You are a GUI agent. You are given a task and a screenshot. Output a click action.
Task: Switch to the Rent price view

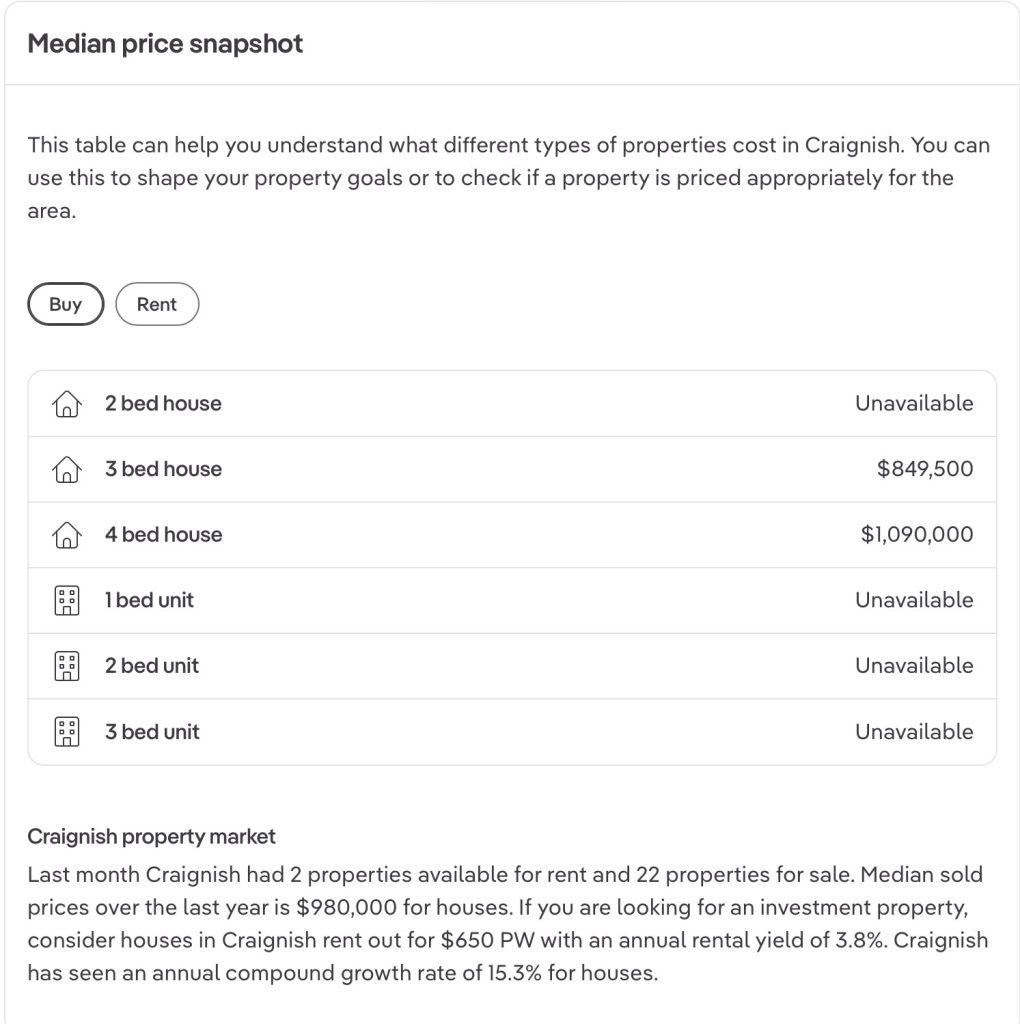[x=157, y=305]
